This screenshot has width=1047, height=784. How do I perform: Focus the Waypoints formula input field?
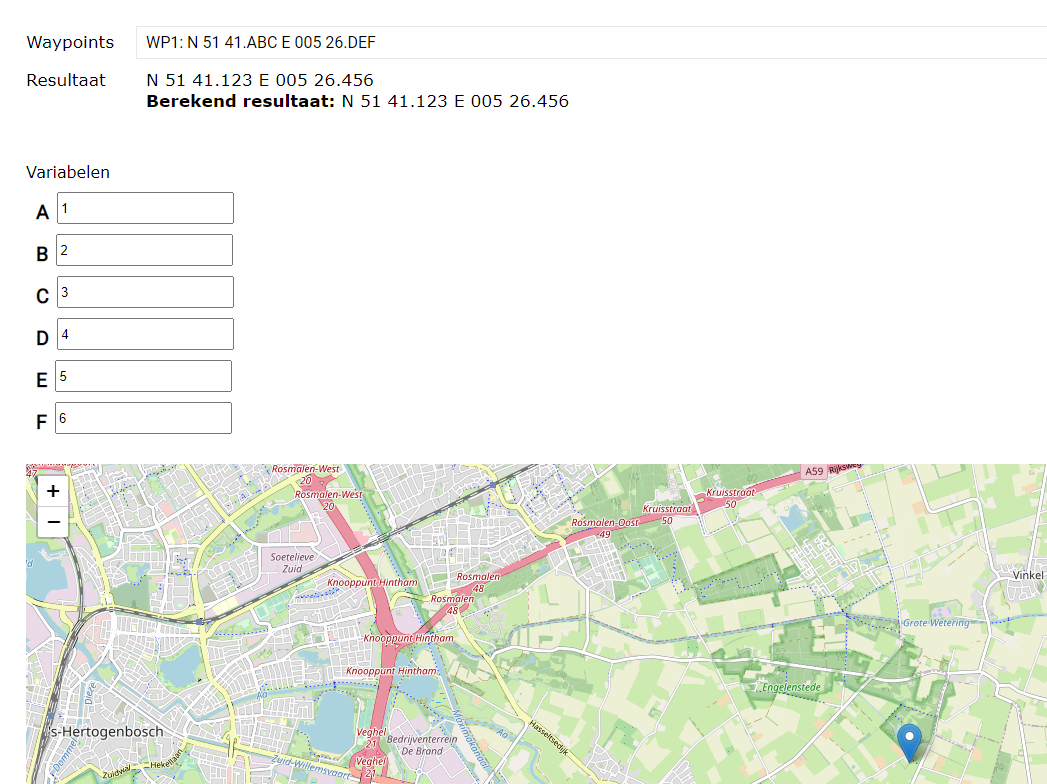point(590,42)
